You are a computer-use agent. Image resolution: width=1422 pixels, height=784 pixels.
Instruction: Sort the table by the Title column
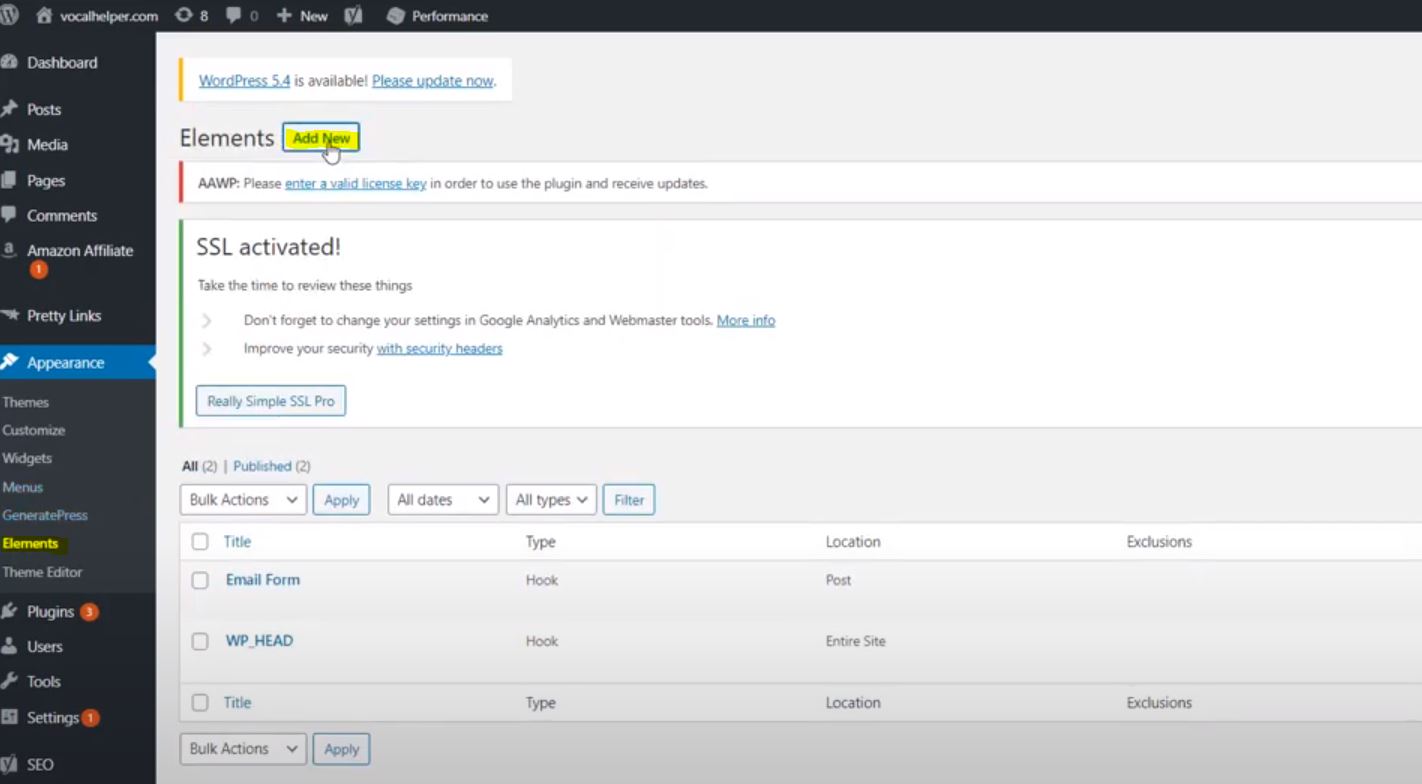click(x=237, y=541)
